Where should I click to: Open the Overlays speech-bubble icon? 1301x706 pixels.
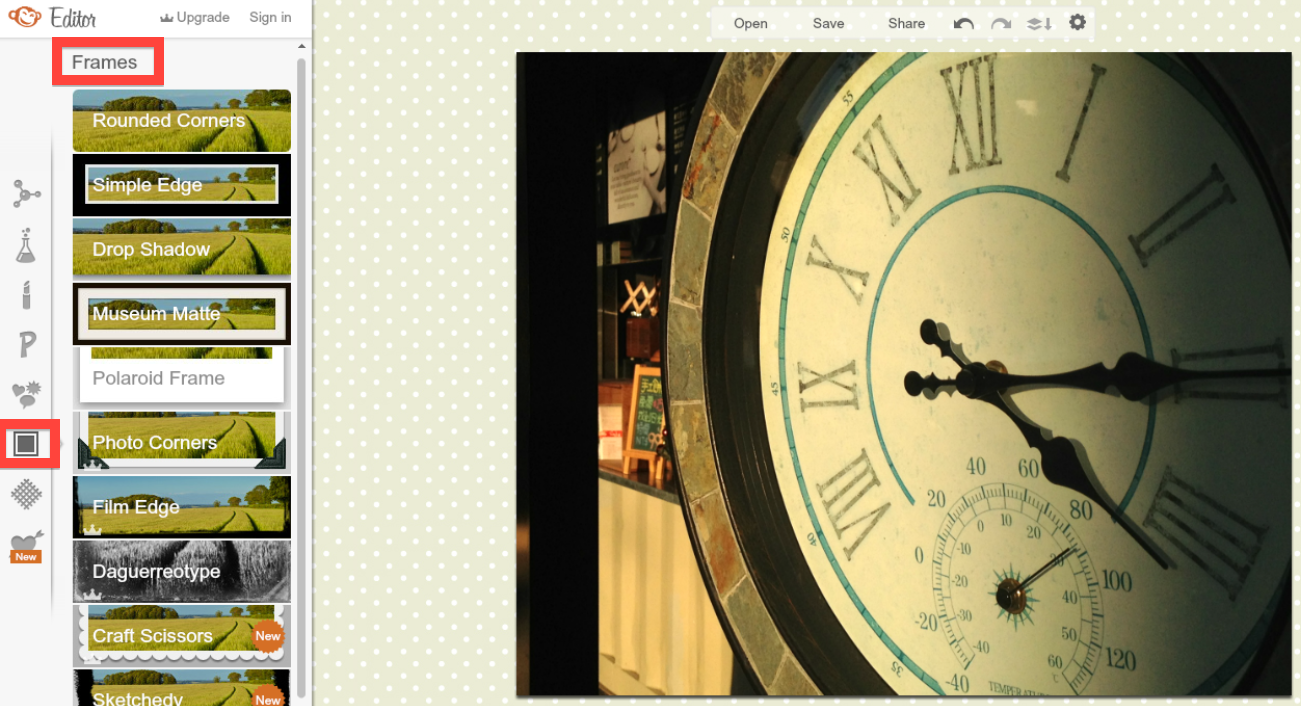pos(26,394)
